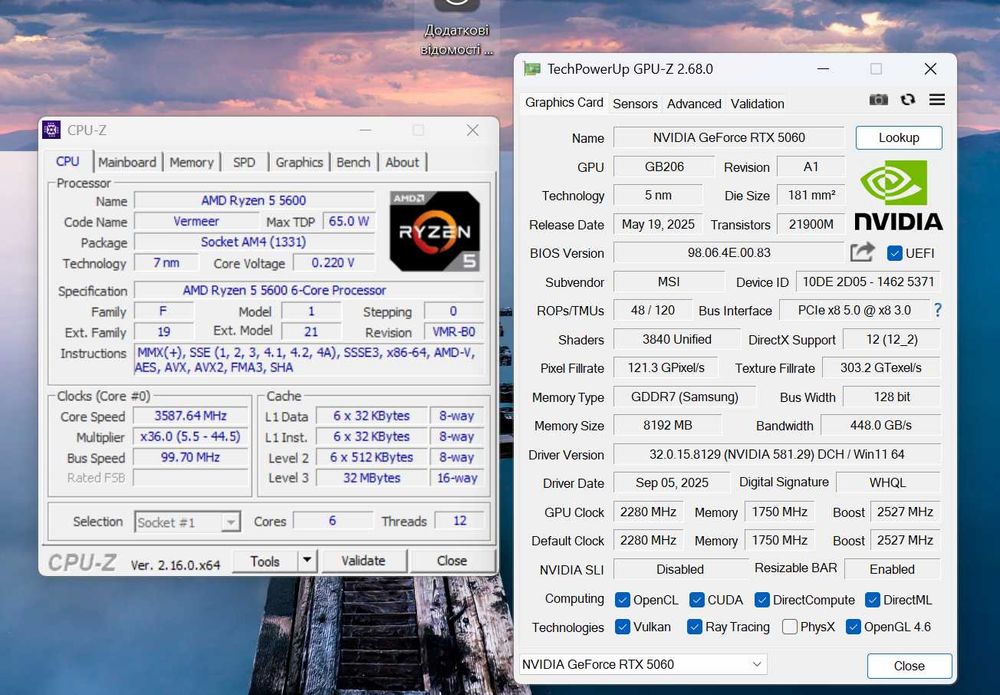Toggle the OpenGL 4.6 checkbox
Image resolution: width=1000 pixels, height=695 pixels.
[853, 627]
